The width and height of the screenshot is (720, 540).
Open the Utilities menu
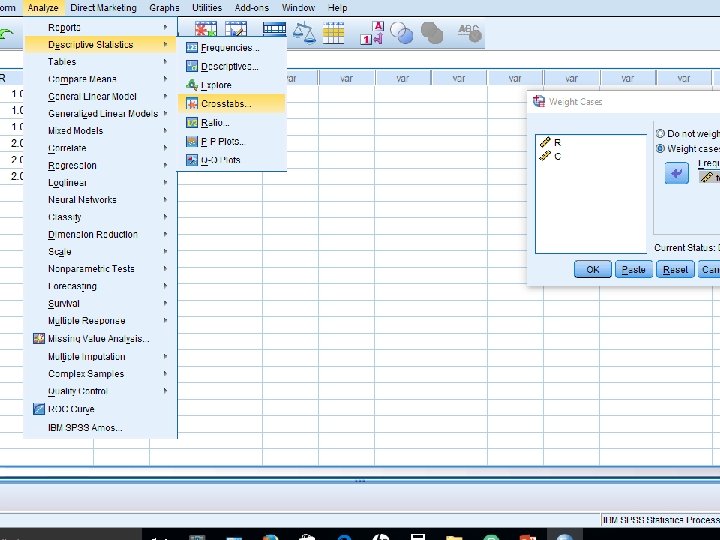click(x=207, y=8)
